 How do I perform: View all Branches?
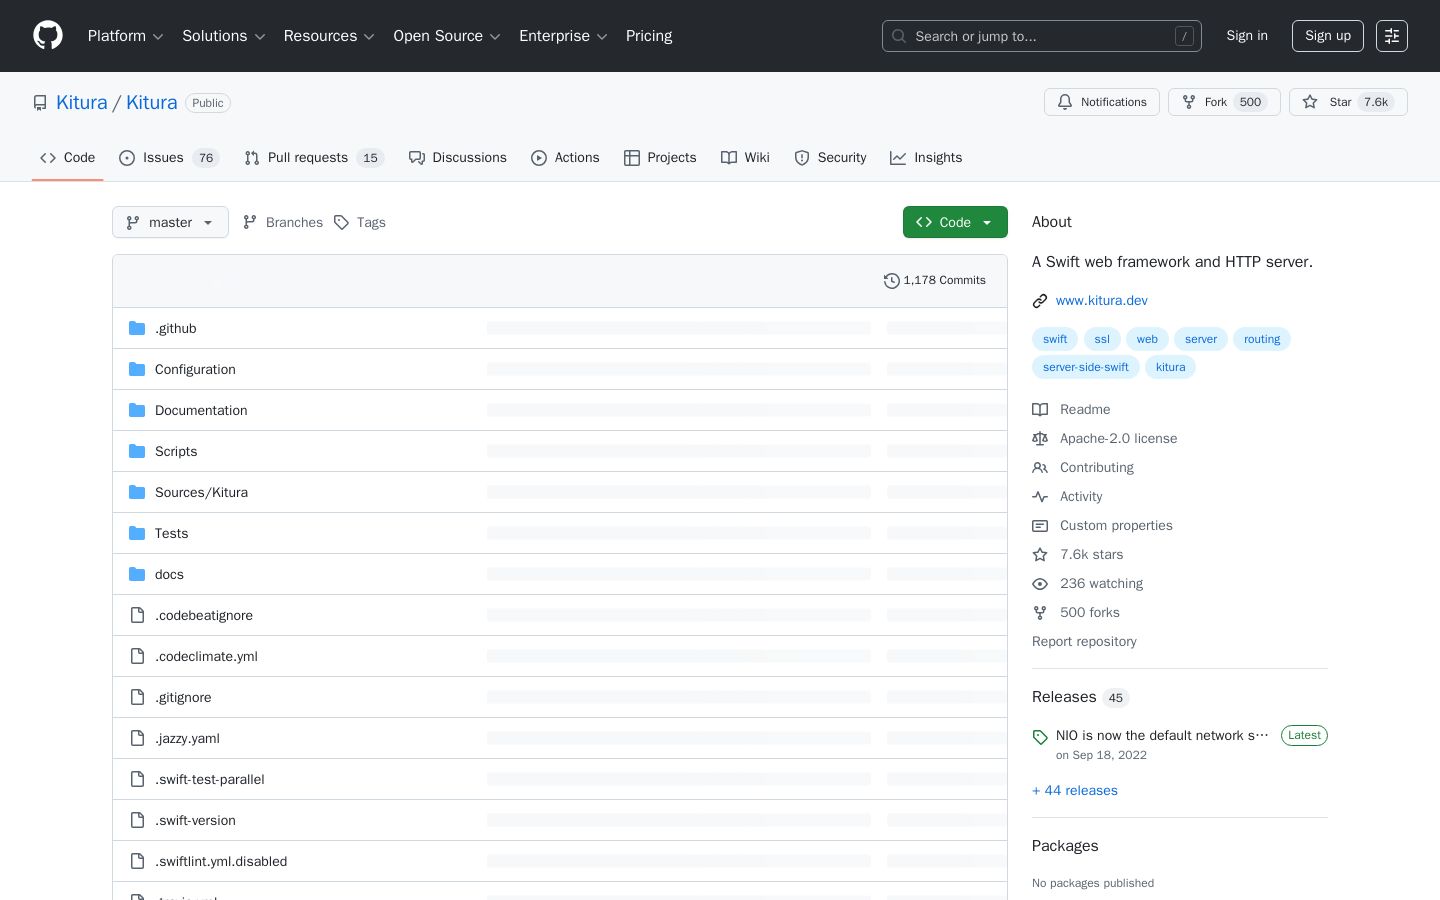coord(283,222)
